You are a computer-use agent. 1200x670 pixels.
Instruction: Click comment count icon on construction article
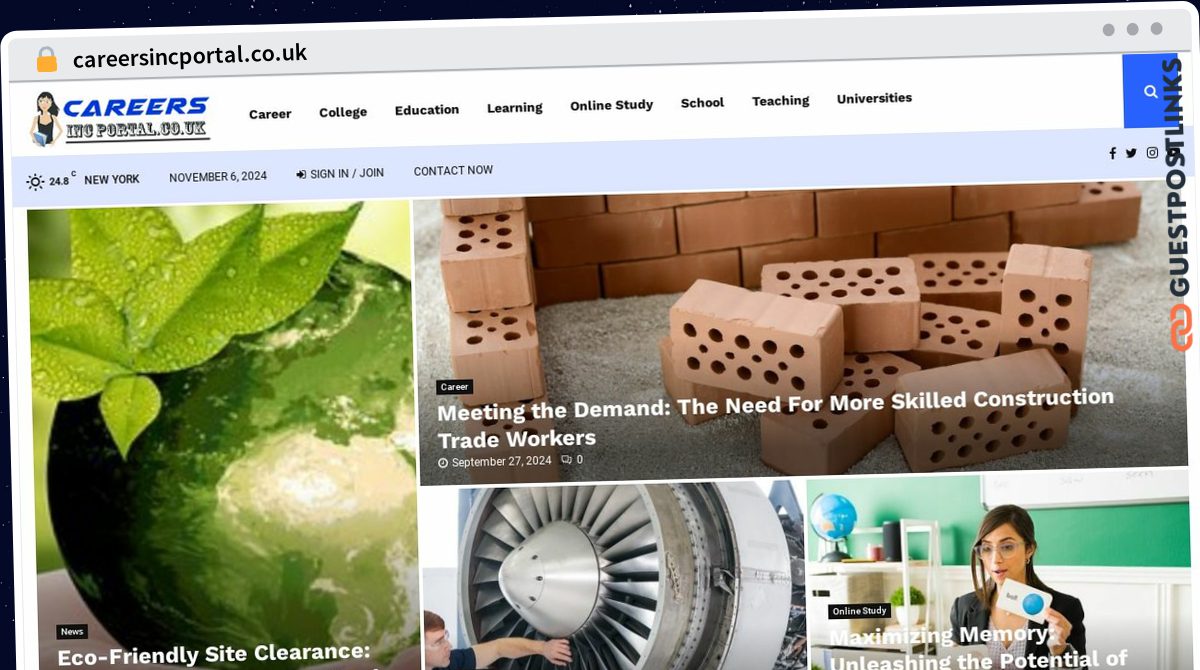566,460
